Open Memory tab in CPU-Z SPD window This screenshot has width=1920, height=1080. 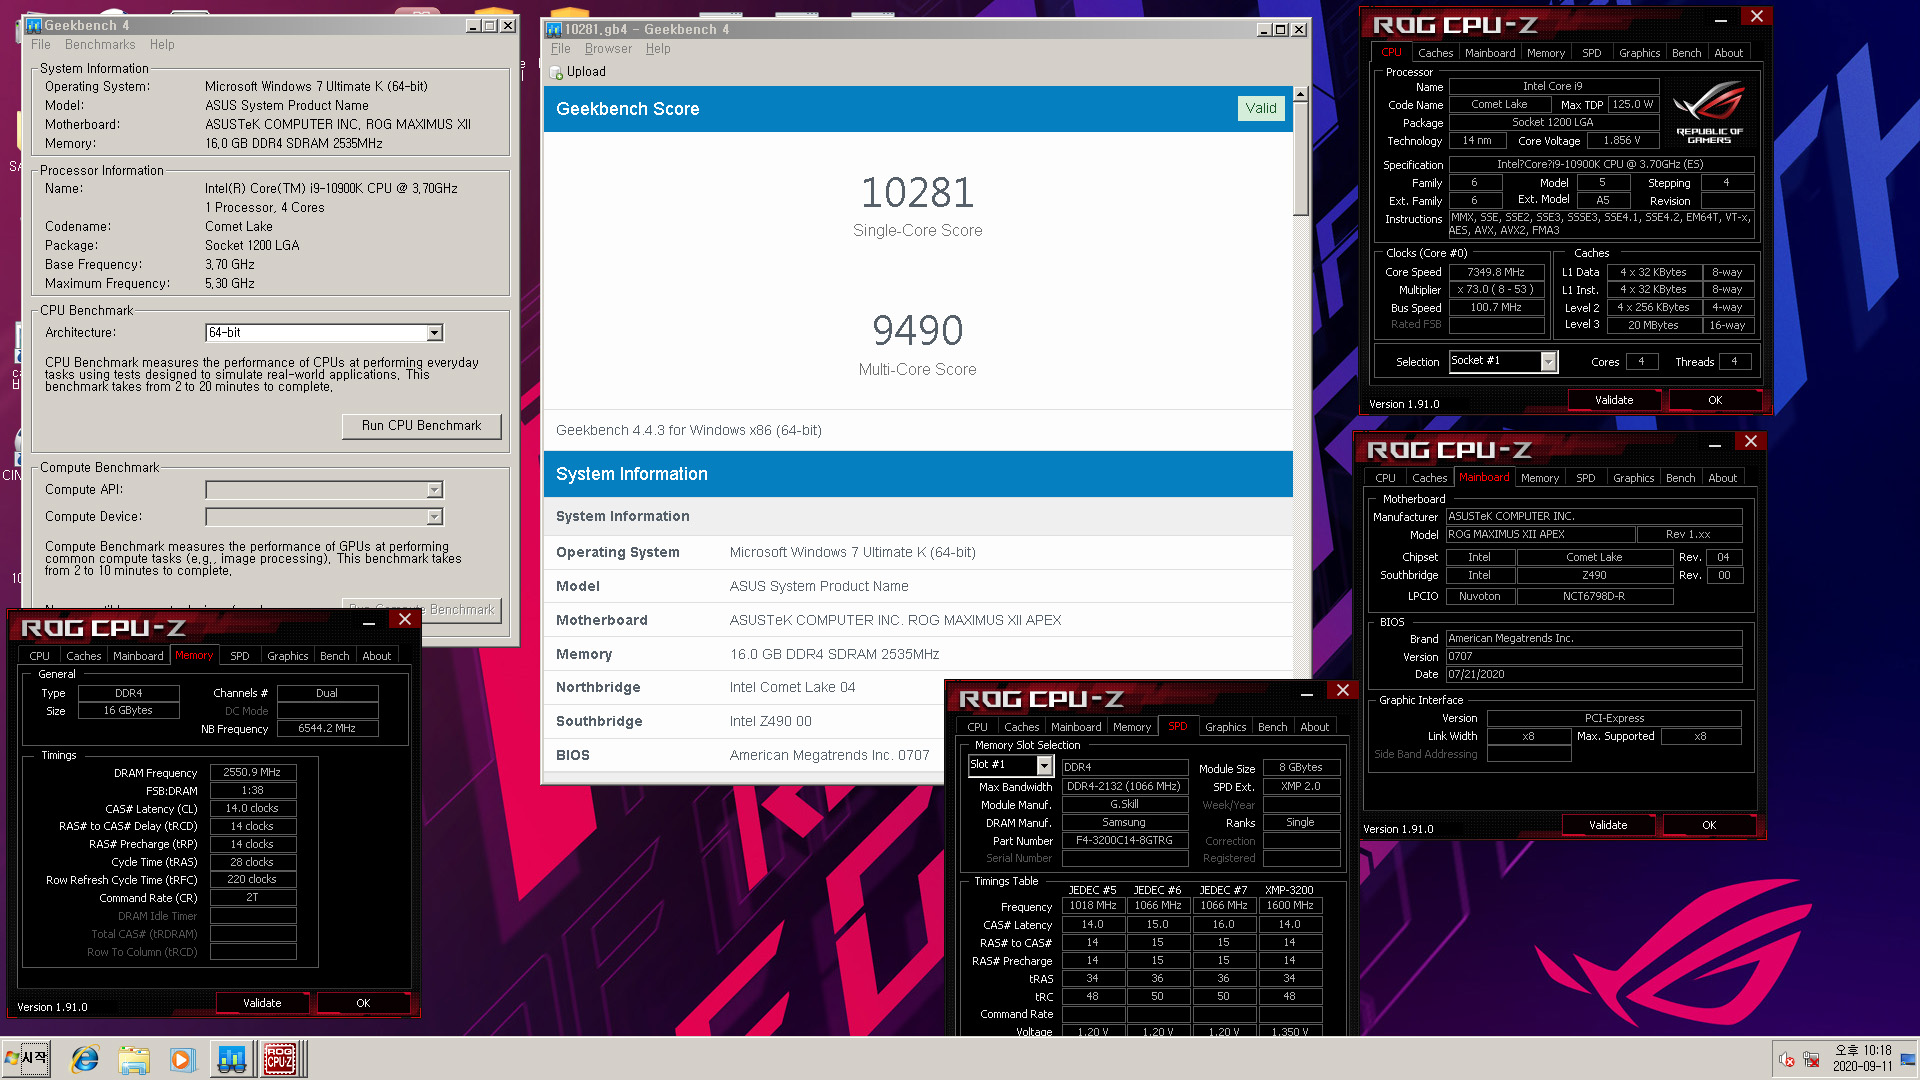coord(1132,727)
